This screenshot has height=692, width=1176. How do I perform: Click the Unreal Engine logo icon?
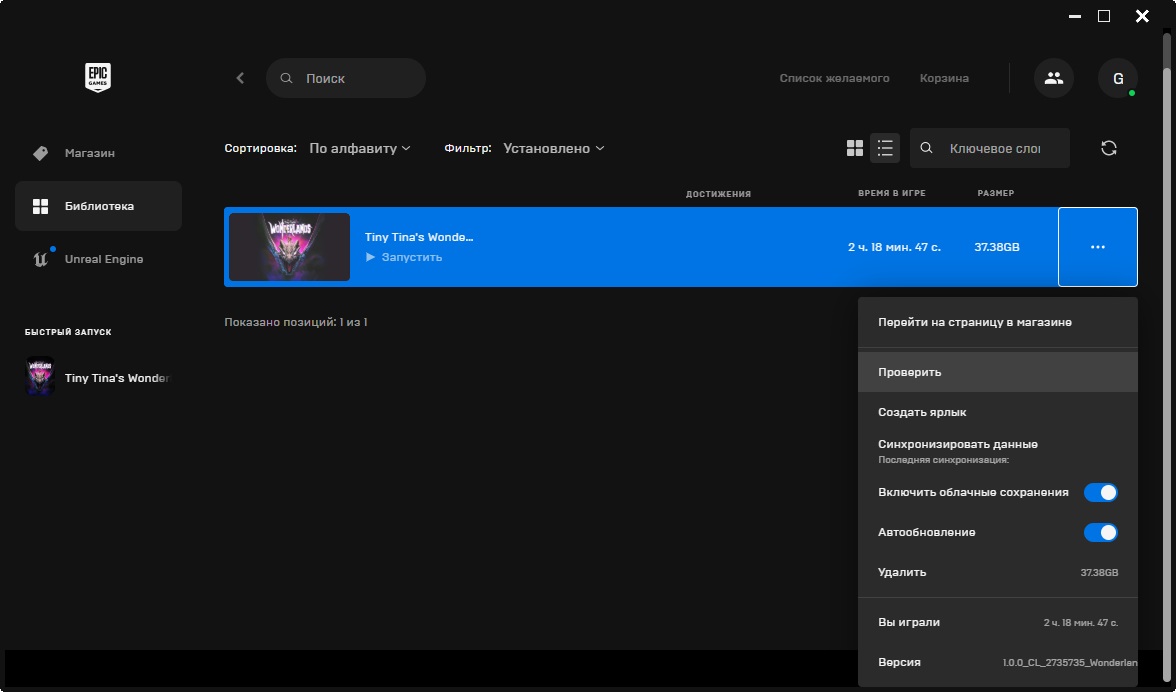(40, 259)
